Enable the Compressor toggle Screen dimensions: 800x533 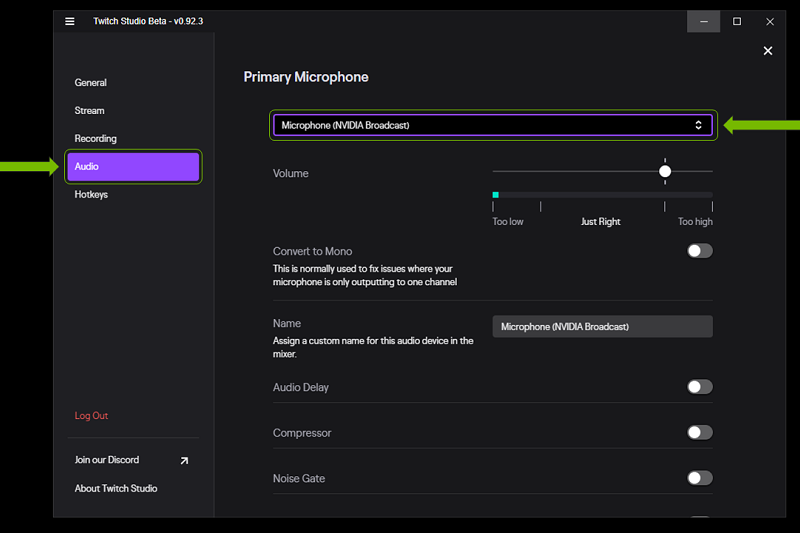pyautogui.click(x=699, y=433)
